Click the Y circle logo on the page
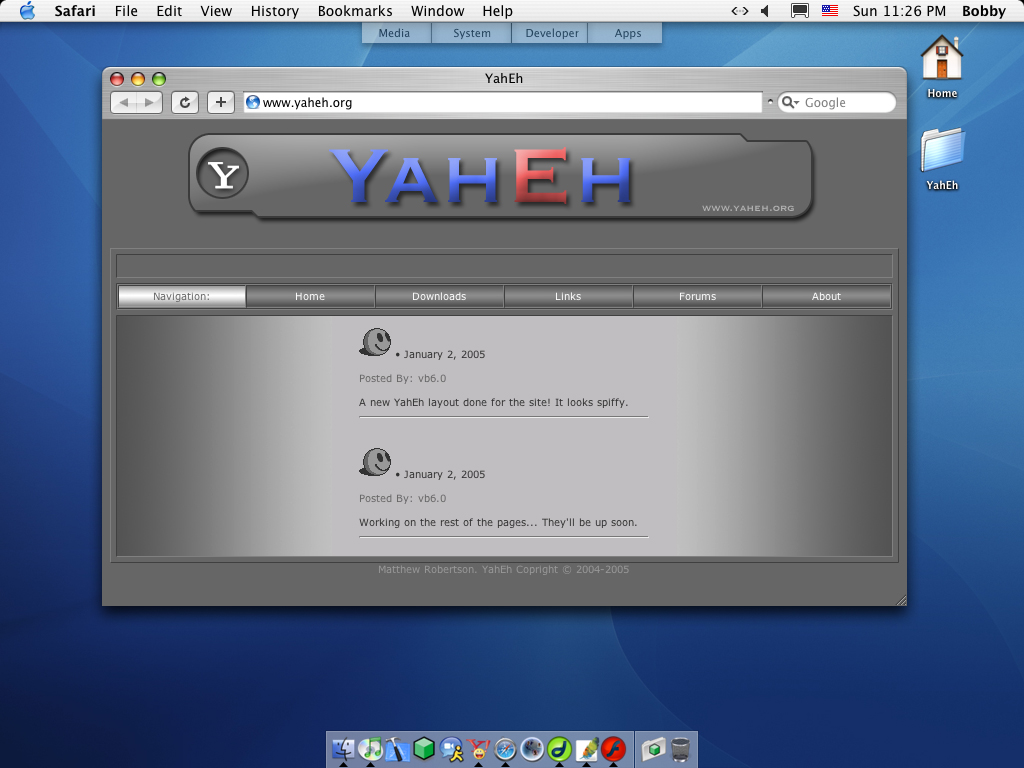 (223, 173)
